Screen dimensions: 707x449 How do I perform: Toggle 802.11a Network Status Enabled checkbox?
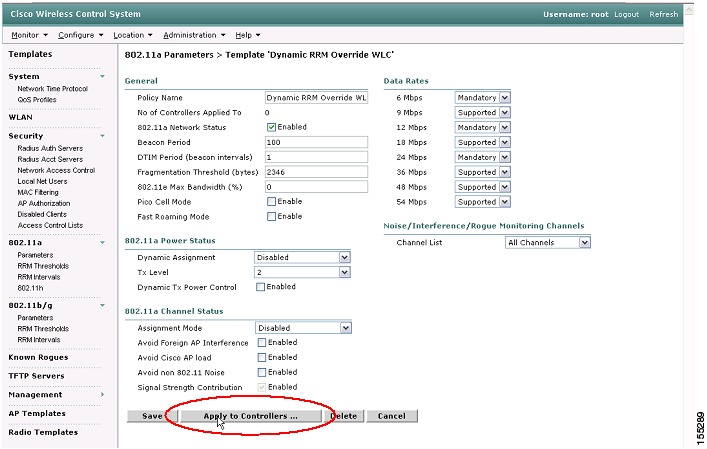click(271, 128)
